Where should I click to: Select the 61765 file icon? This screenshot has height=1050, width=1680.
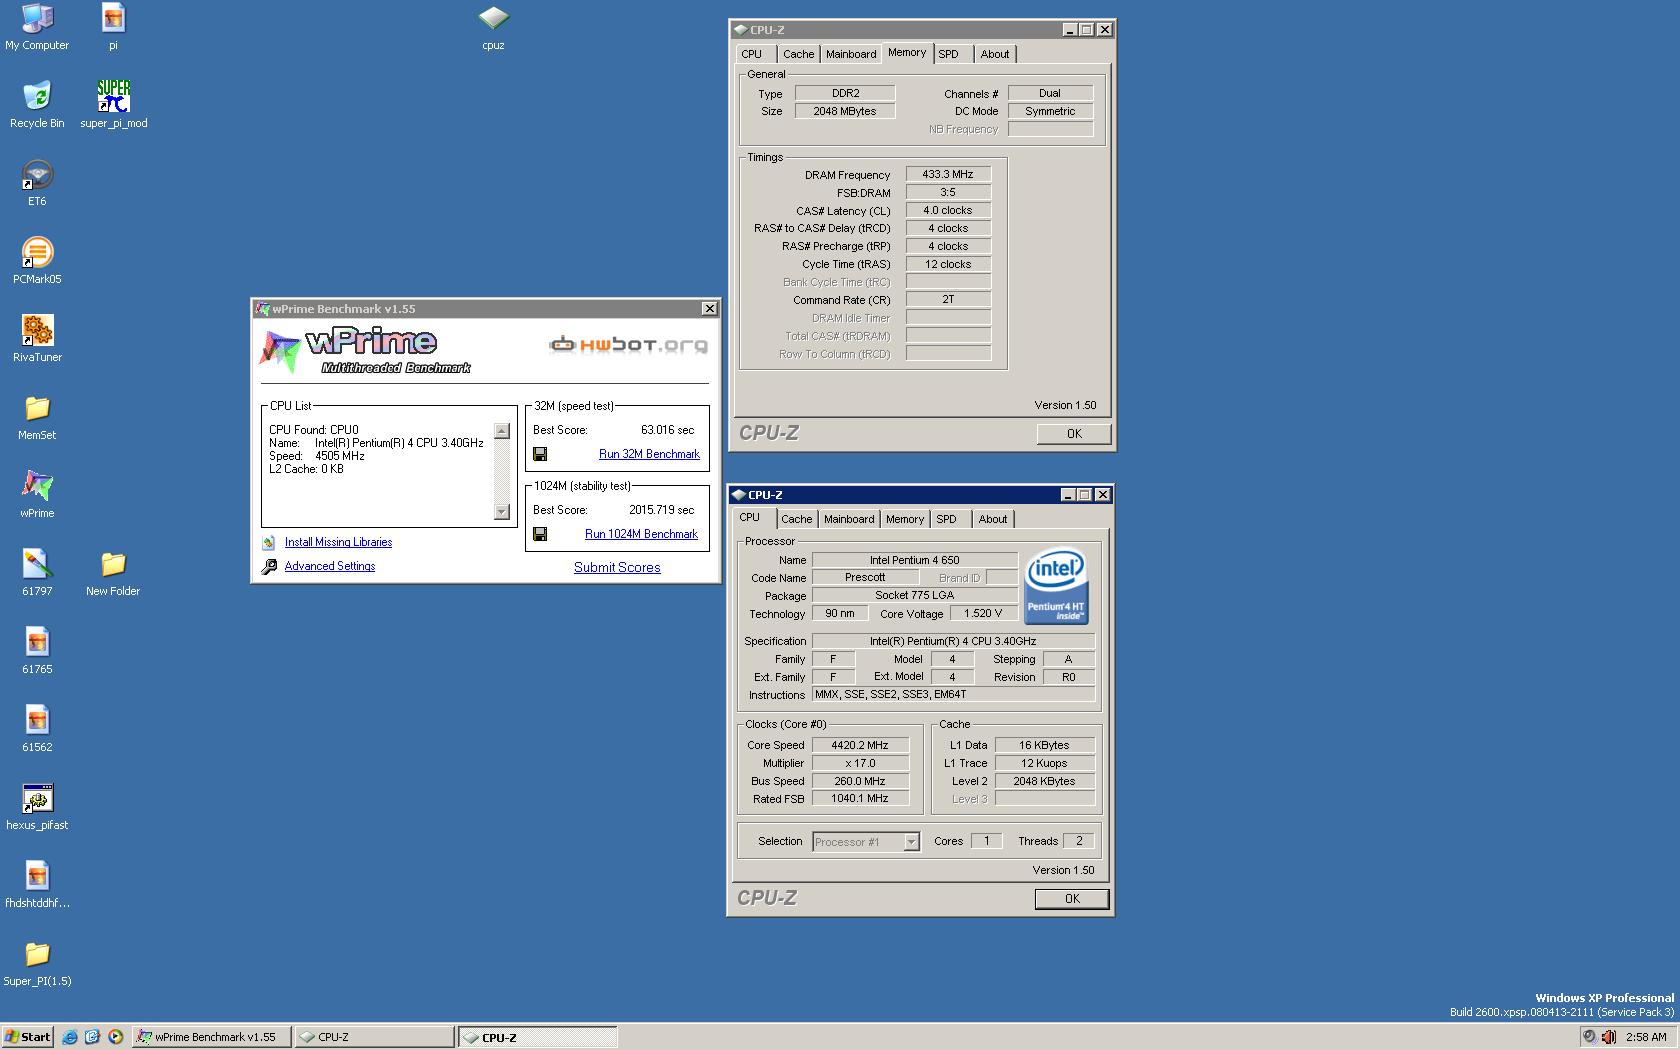(x=37, y=650)
